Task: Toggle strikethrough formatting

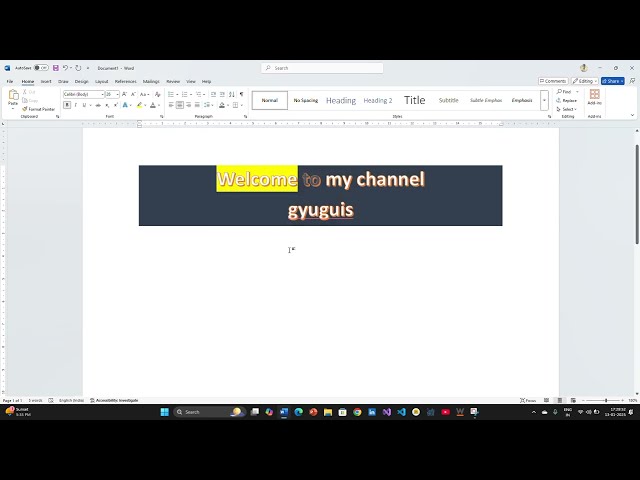Action: point(98,105)
